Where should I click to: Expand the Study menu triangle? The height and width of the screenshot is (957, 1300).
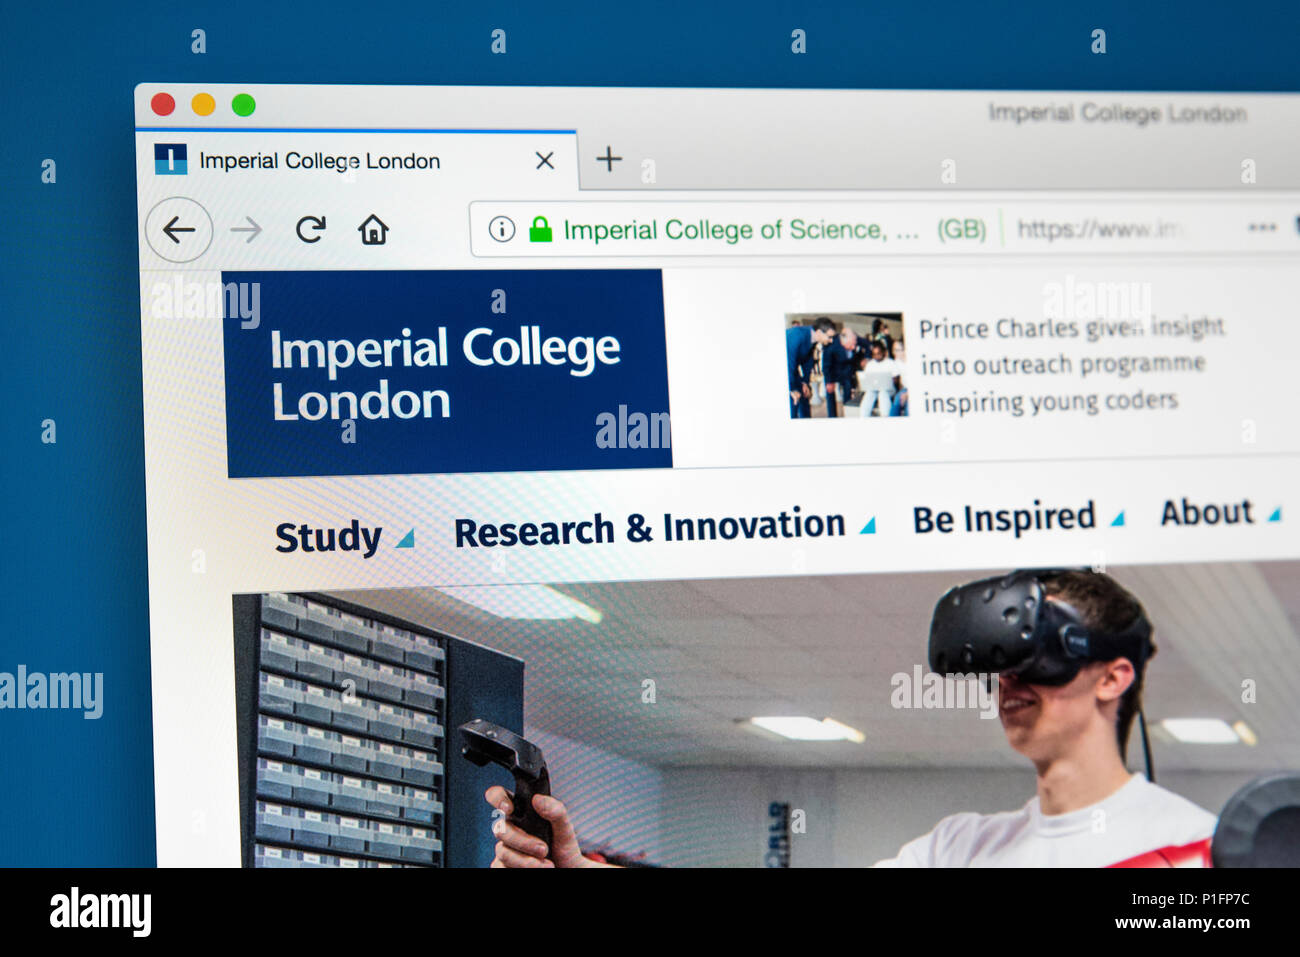click(404, 538)
